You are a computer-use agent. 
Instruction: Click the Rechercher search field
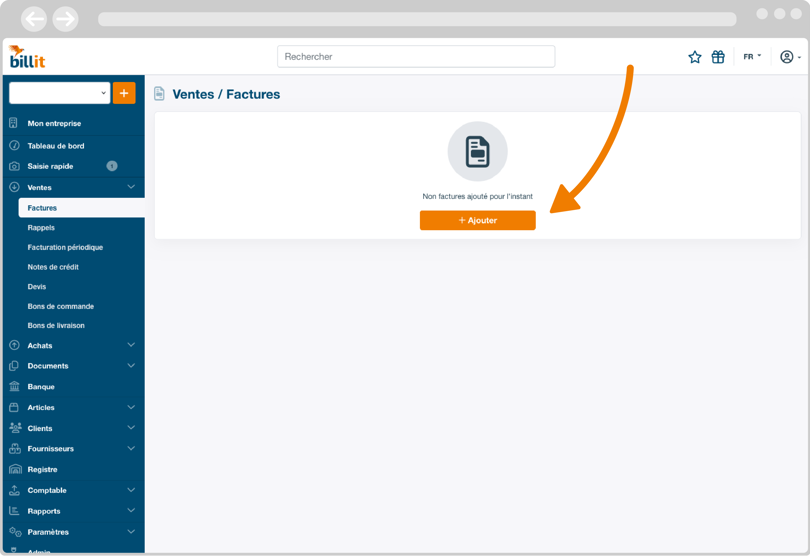416,57
